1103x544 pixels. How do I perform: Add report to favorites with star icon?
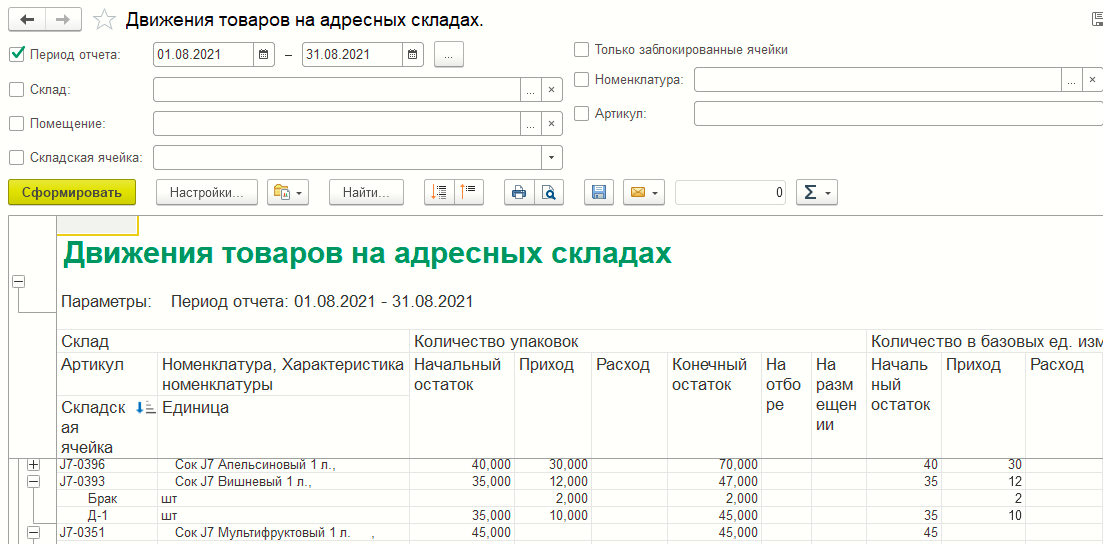pos(103,20)
